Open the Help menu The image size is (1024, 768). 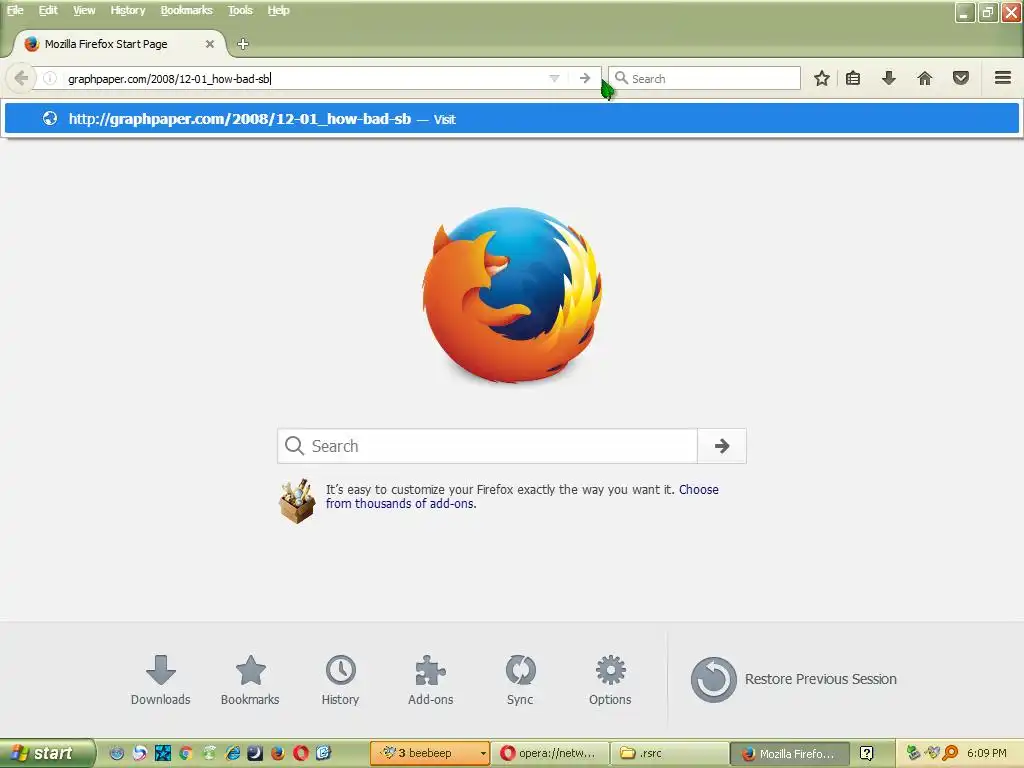click(278, 10)
